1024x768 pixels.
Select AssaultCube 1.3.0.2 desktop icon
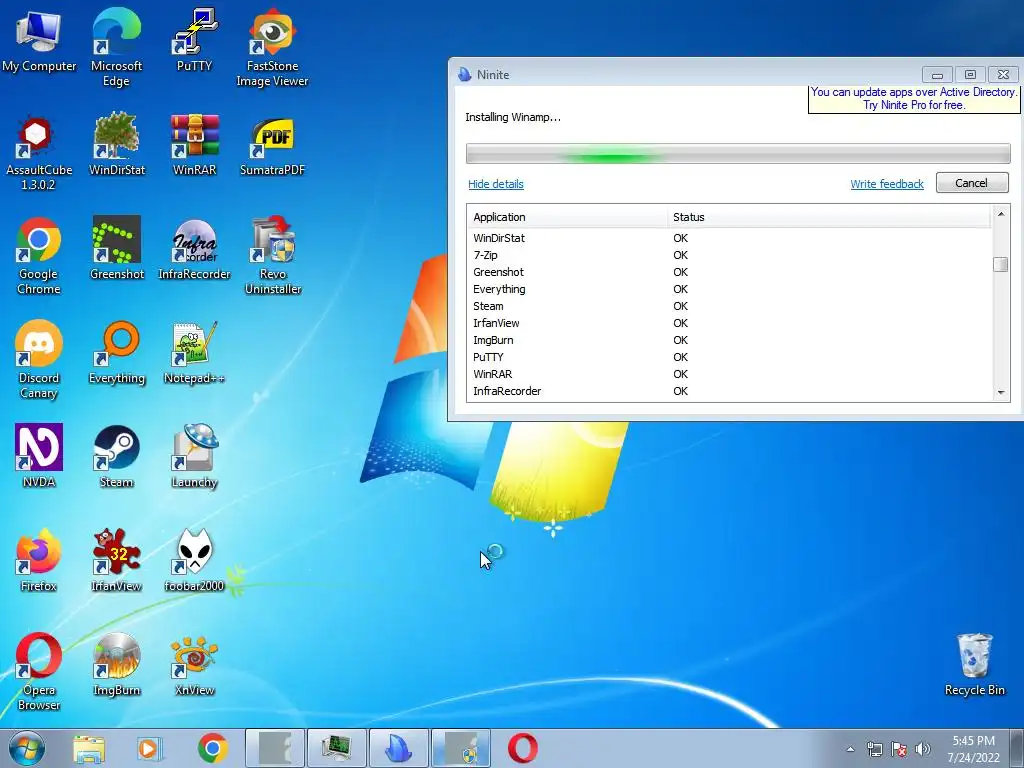(39, 152)
